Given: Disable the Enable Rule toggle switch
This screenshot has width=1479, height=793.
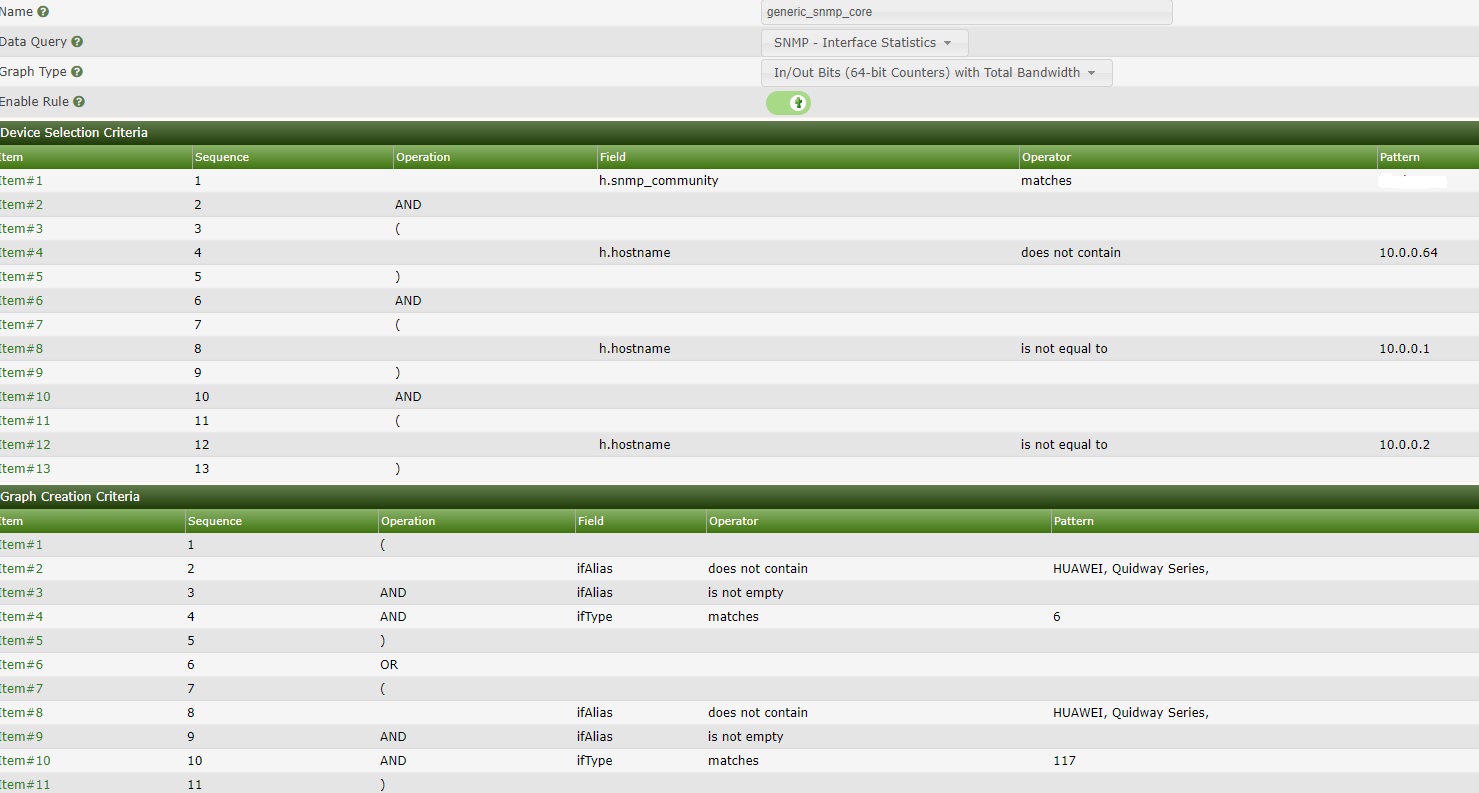Looking at the screenshot, I should (x=788, y=102).
